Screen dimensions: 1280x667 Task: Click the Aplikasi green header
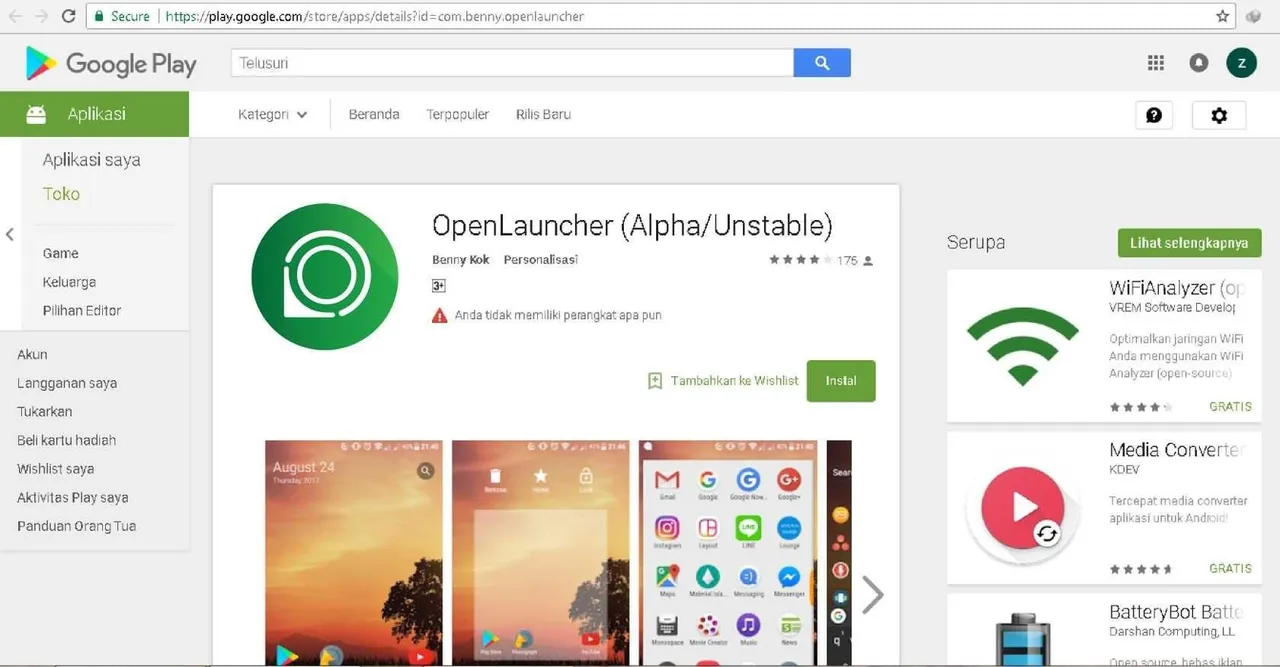[x=94, y=114]
